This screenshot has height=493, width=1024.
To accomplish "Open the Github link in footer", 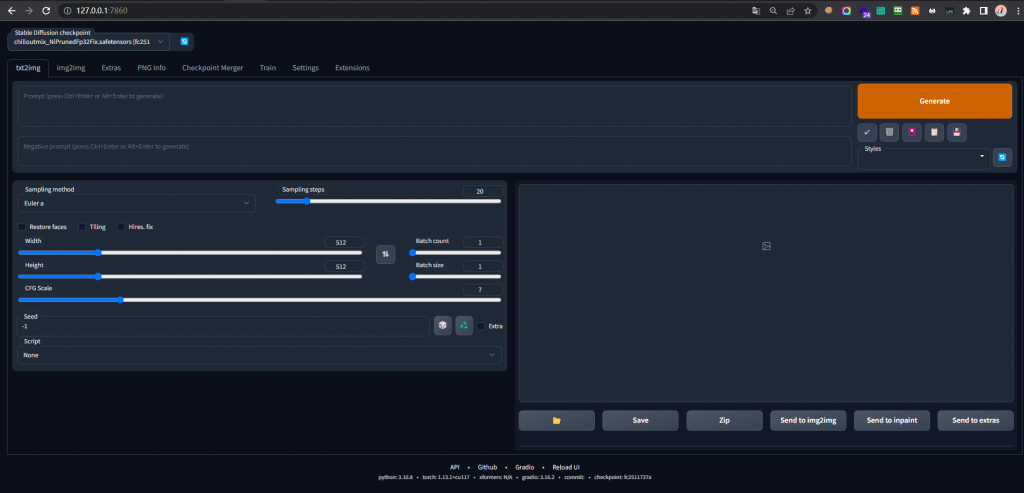I will point(487,467).
